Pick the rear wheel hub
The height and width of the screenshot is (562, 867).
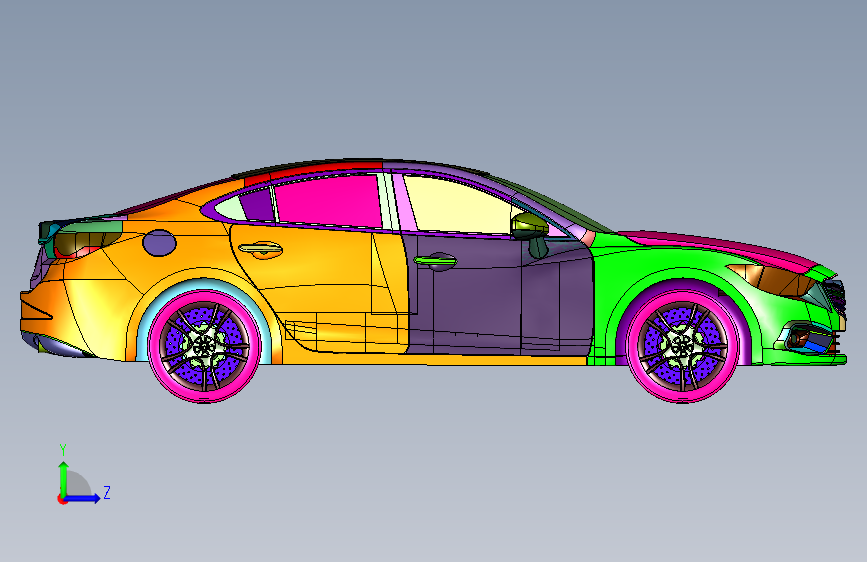click(x=204, y=345)
